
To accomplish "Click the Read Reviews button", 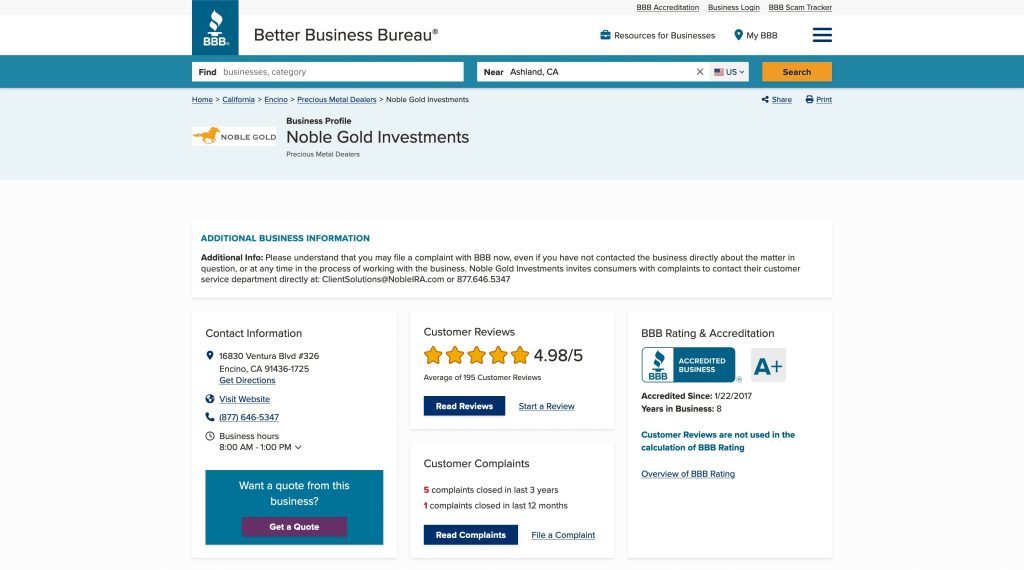I will pyautogui.click(x=464, y=406).
